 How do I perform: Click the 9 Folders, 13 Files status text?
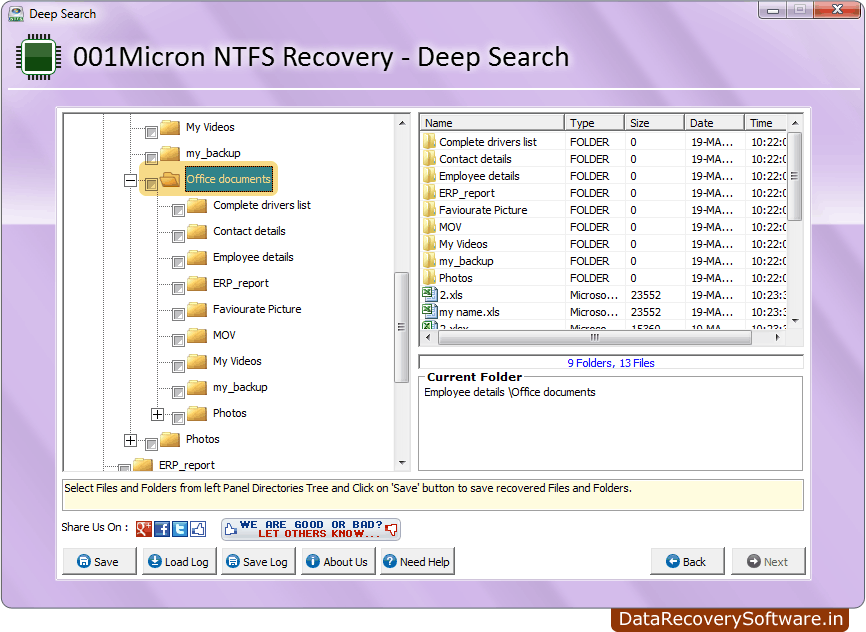coord(611,363)
